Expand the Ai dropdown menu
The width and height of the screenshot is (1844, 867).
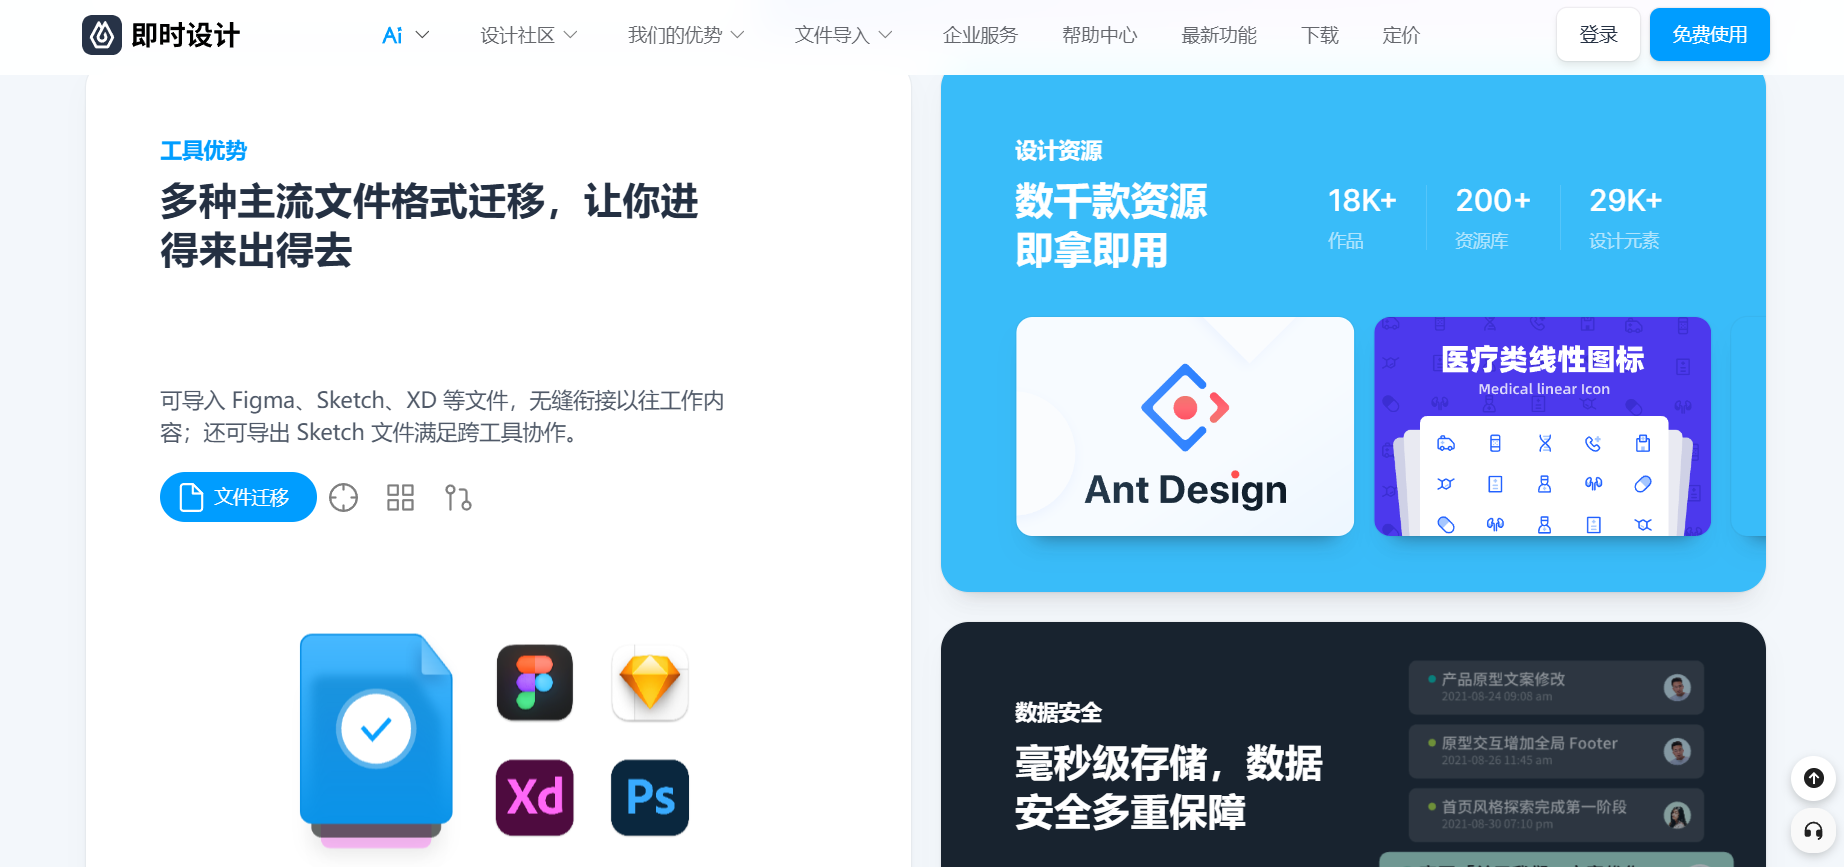click(x=406, y=35)
